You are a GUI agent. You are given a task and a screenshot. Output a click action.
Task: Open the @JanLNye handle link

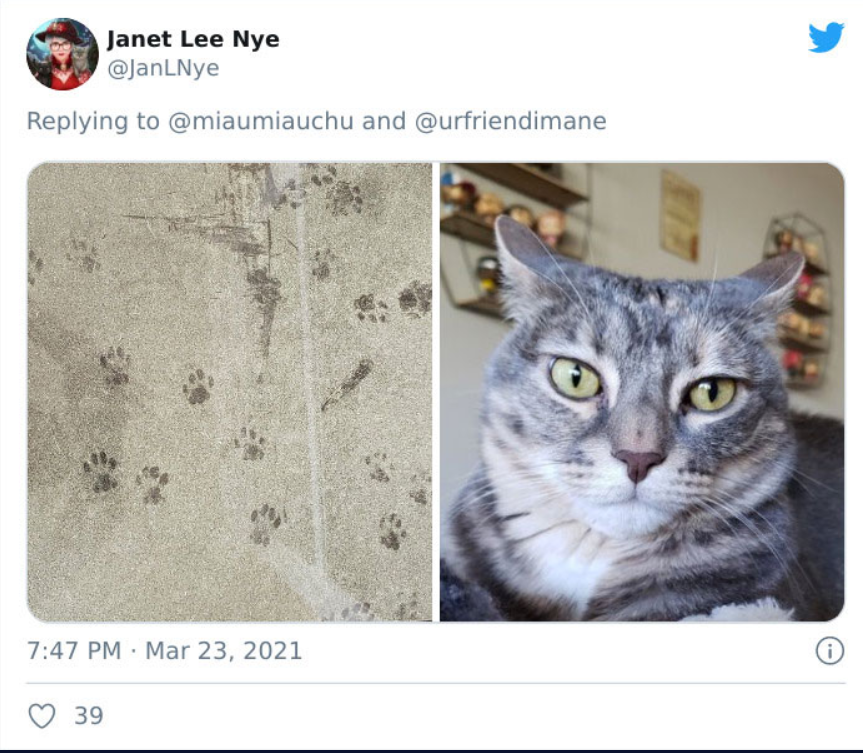coord(163,68)
